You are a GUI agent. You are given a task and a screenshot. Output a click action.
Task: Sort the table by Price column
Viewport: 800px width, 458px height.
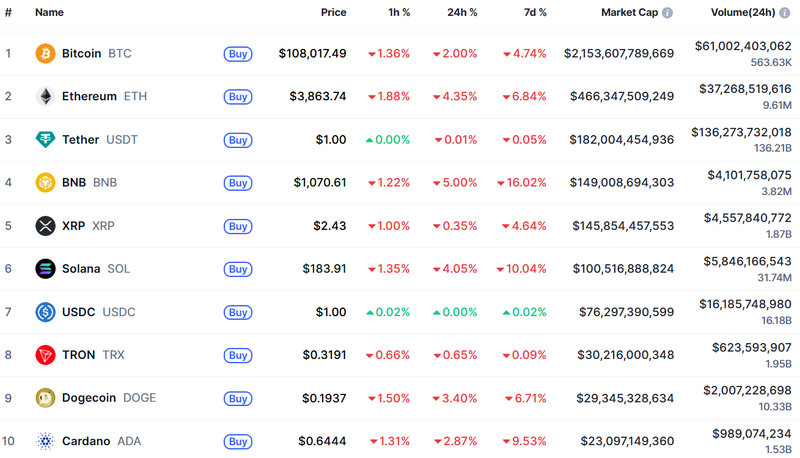pos(333,12)
